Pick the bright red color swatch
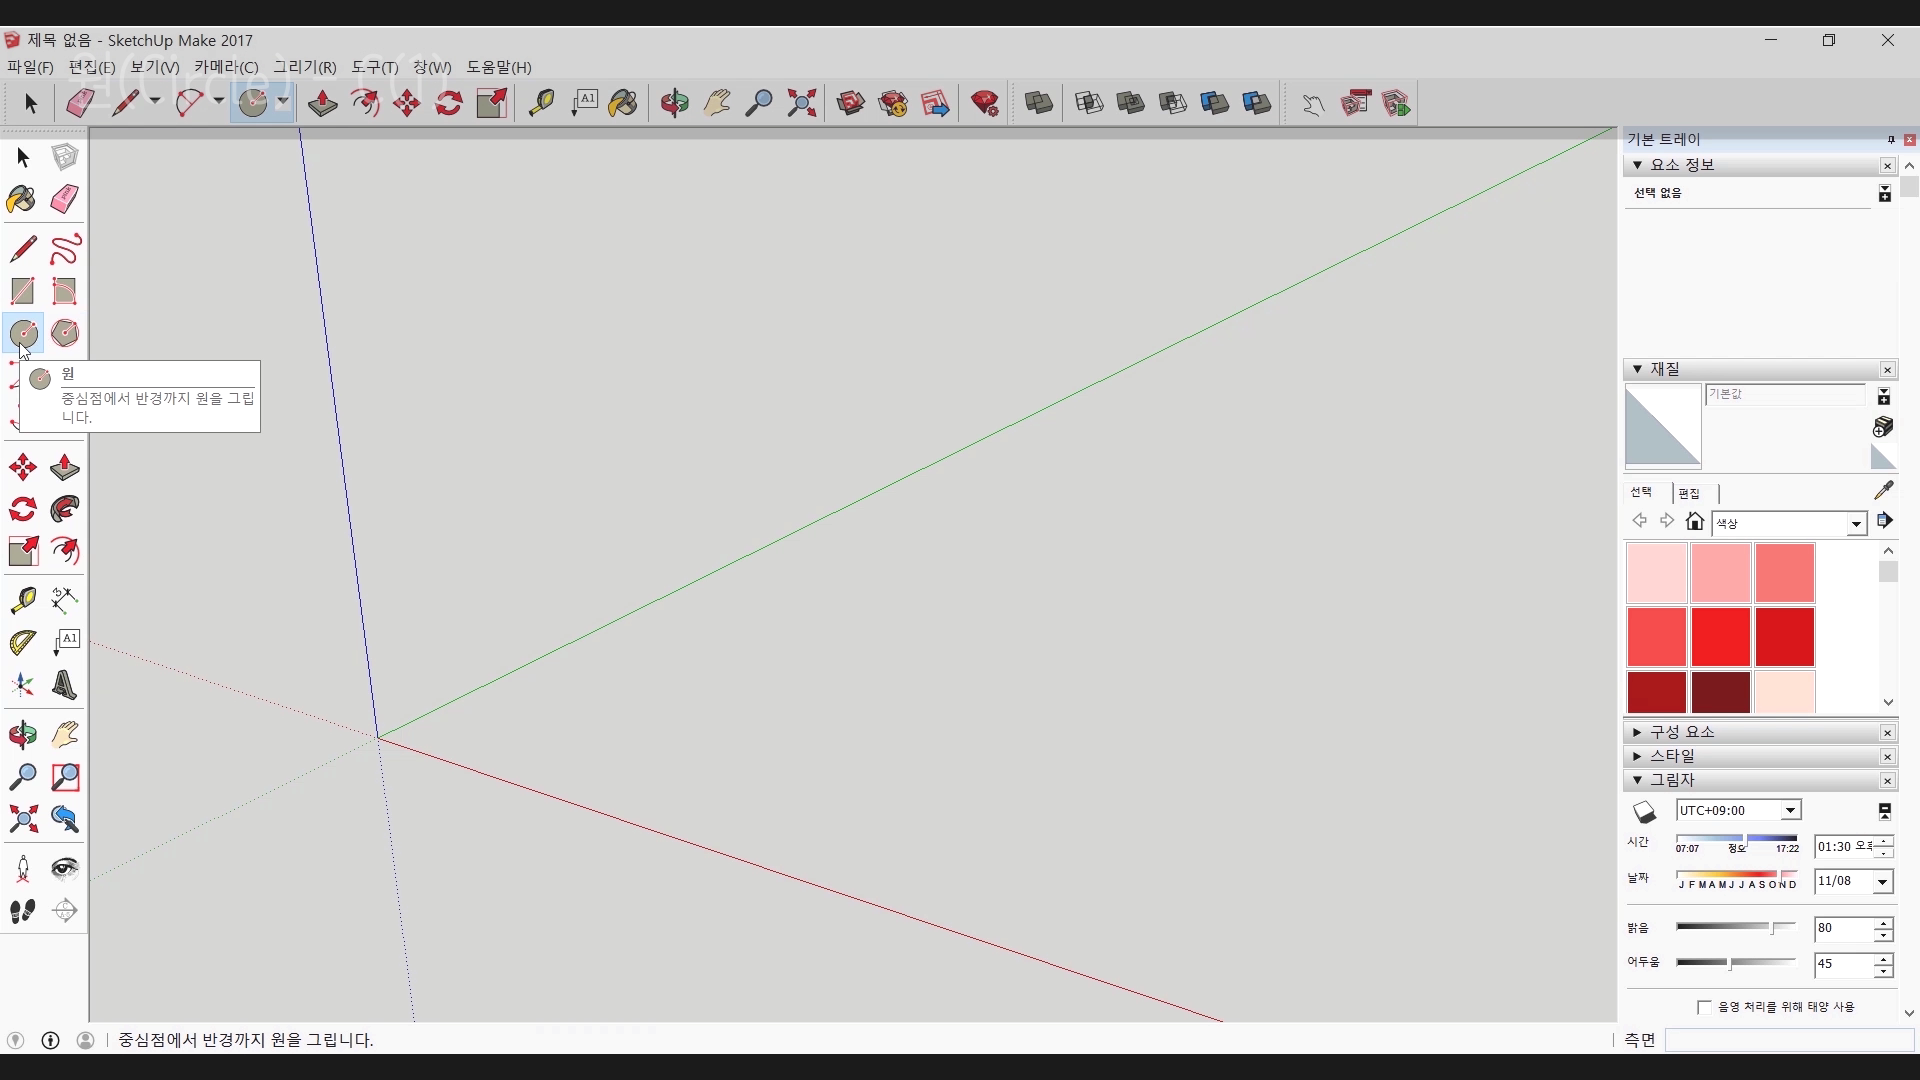This screenshot has width=1920, height=1080. tap(1720, 637)
